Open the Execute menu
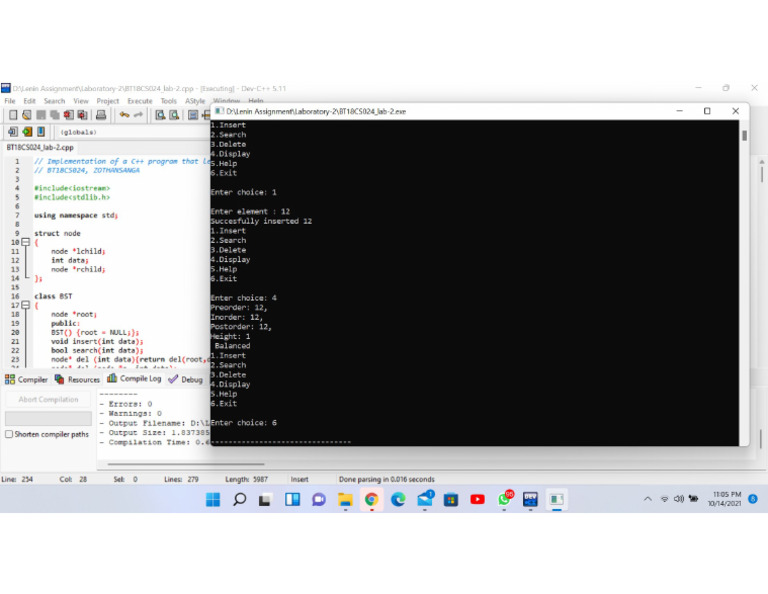This screenshot has height=594, width=768. click(140, 101)
